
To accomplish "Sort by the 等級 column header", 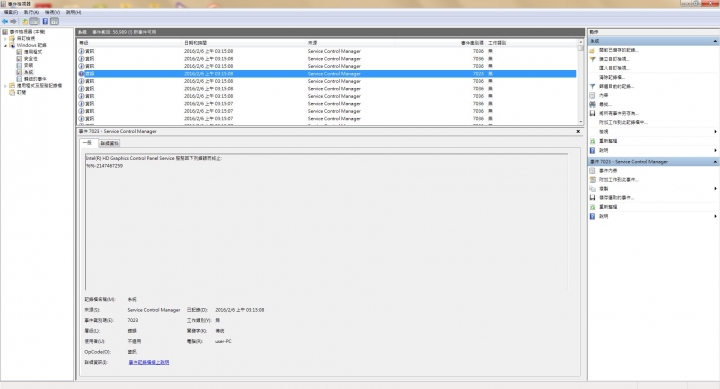I will [129, 43].
